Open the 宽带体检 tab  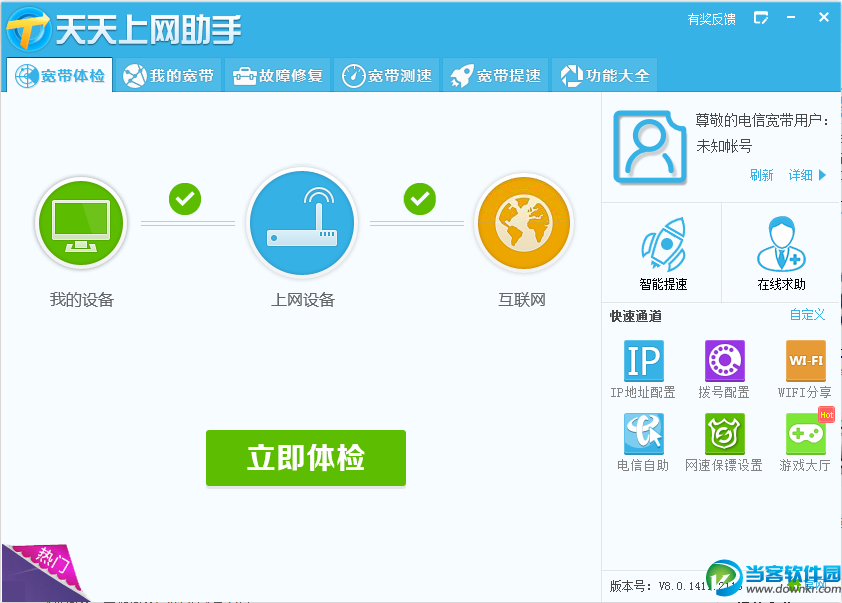60,75
